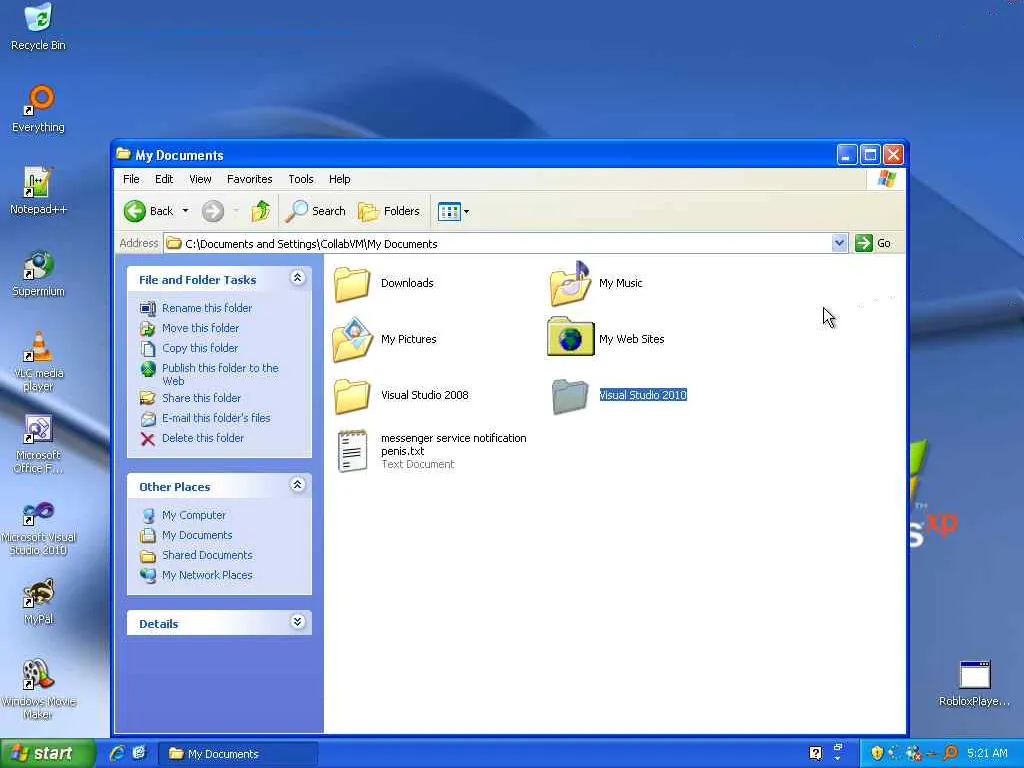Click the Go button beside address bar
Screen dimensions: 1024x768
pos(873,243)
